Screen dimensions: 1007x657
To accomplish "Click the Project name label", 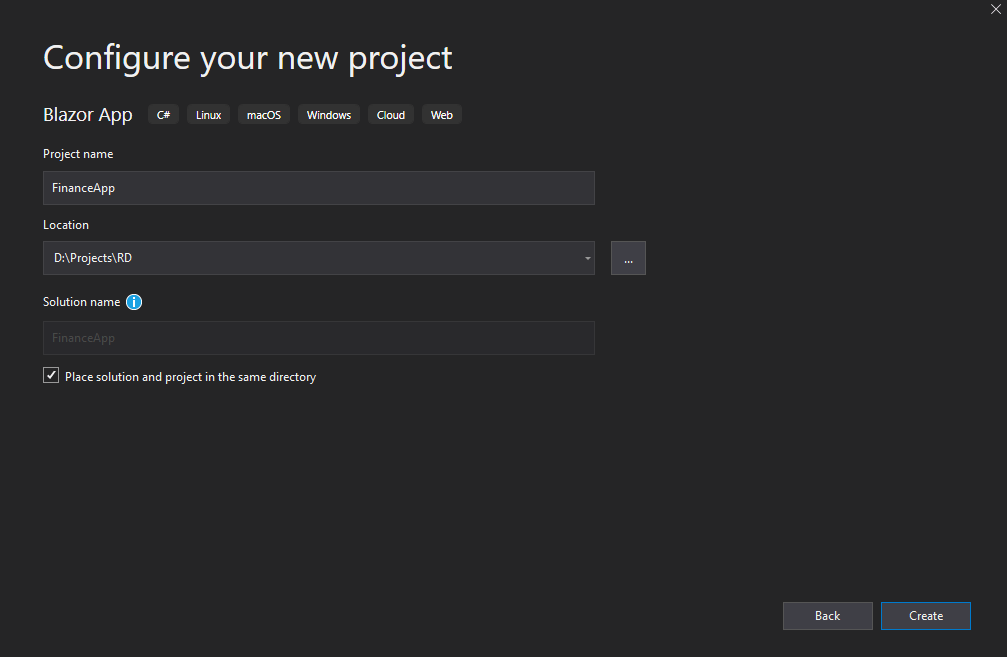I will pos(78,154).
